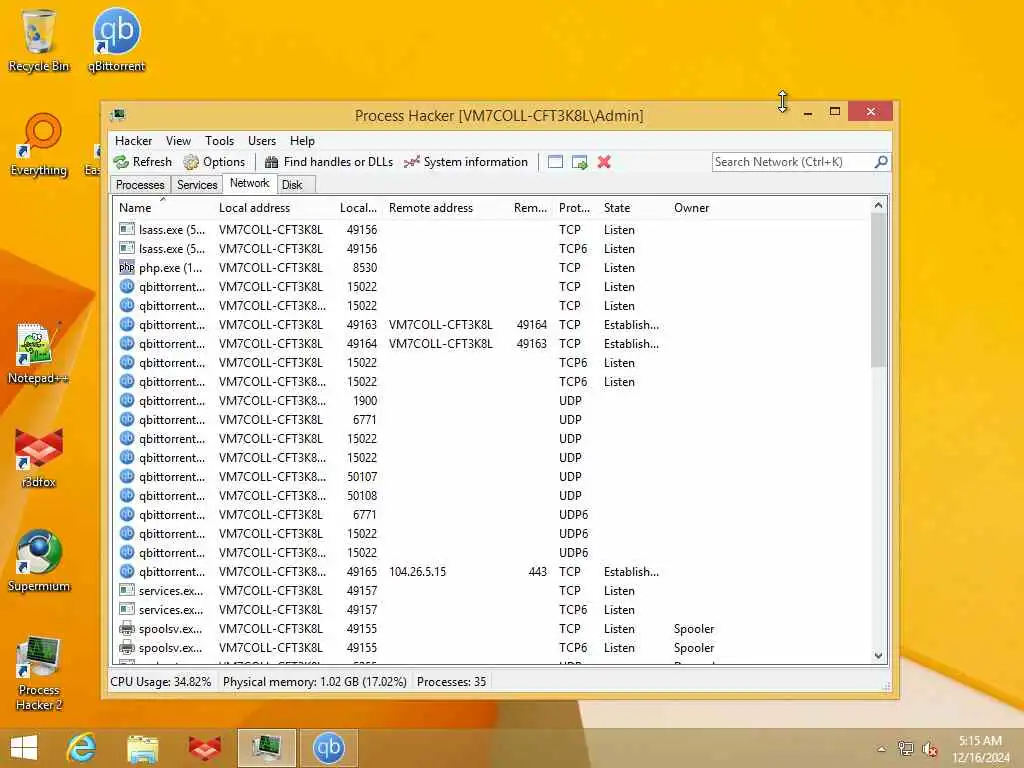Open the r3dfox desktop shortcut
The height and width of the screenshot is (768, 1024).
39,458
